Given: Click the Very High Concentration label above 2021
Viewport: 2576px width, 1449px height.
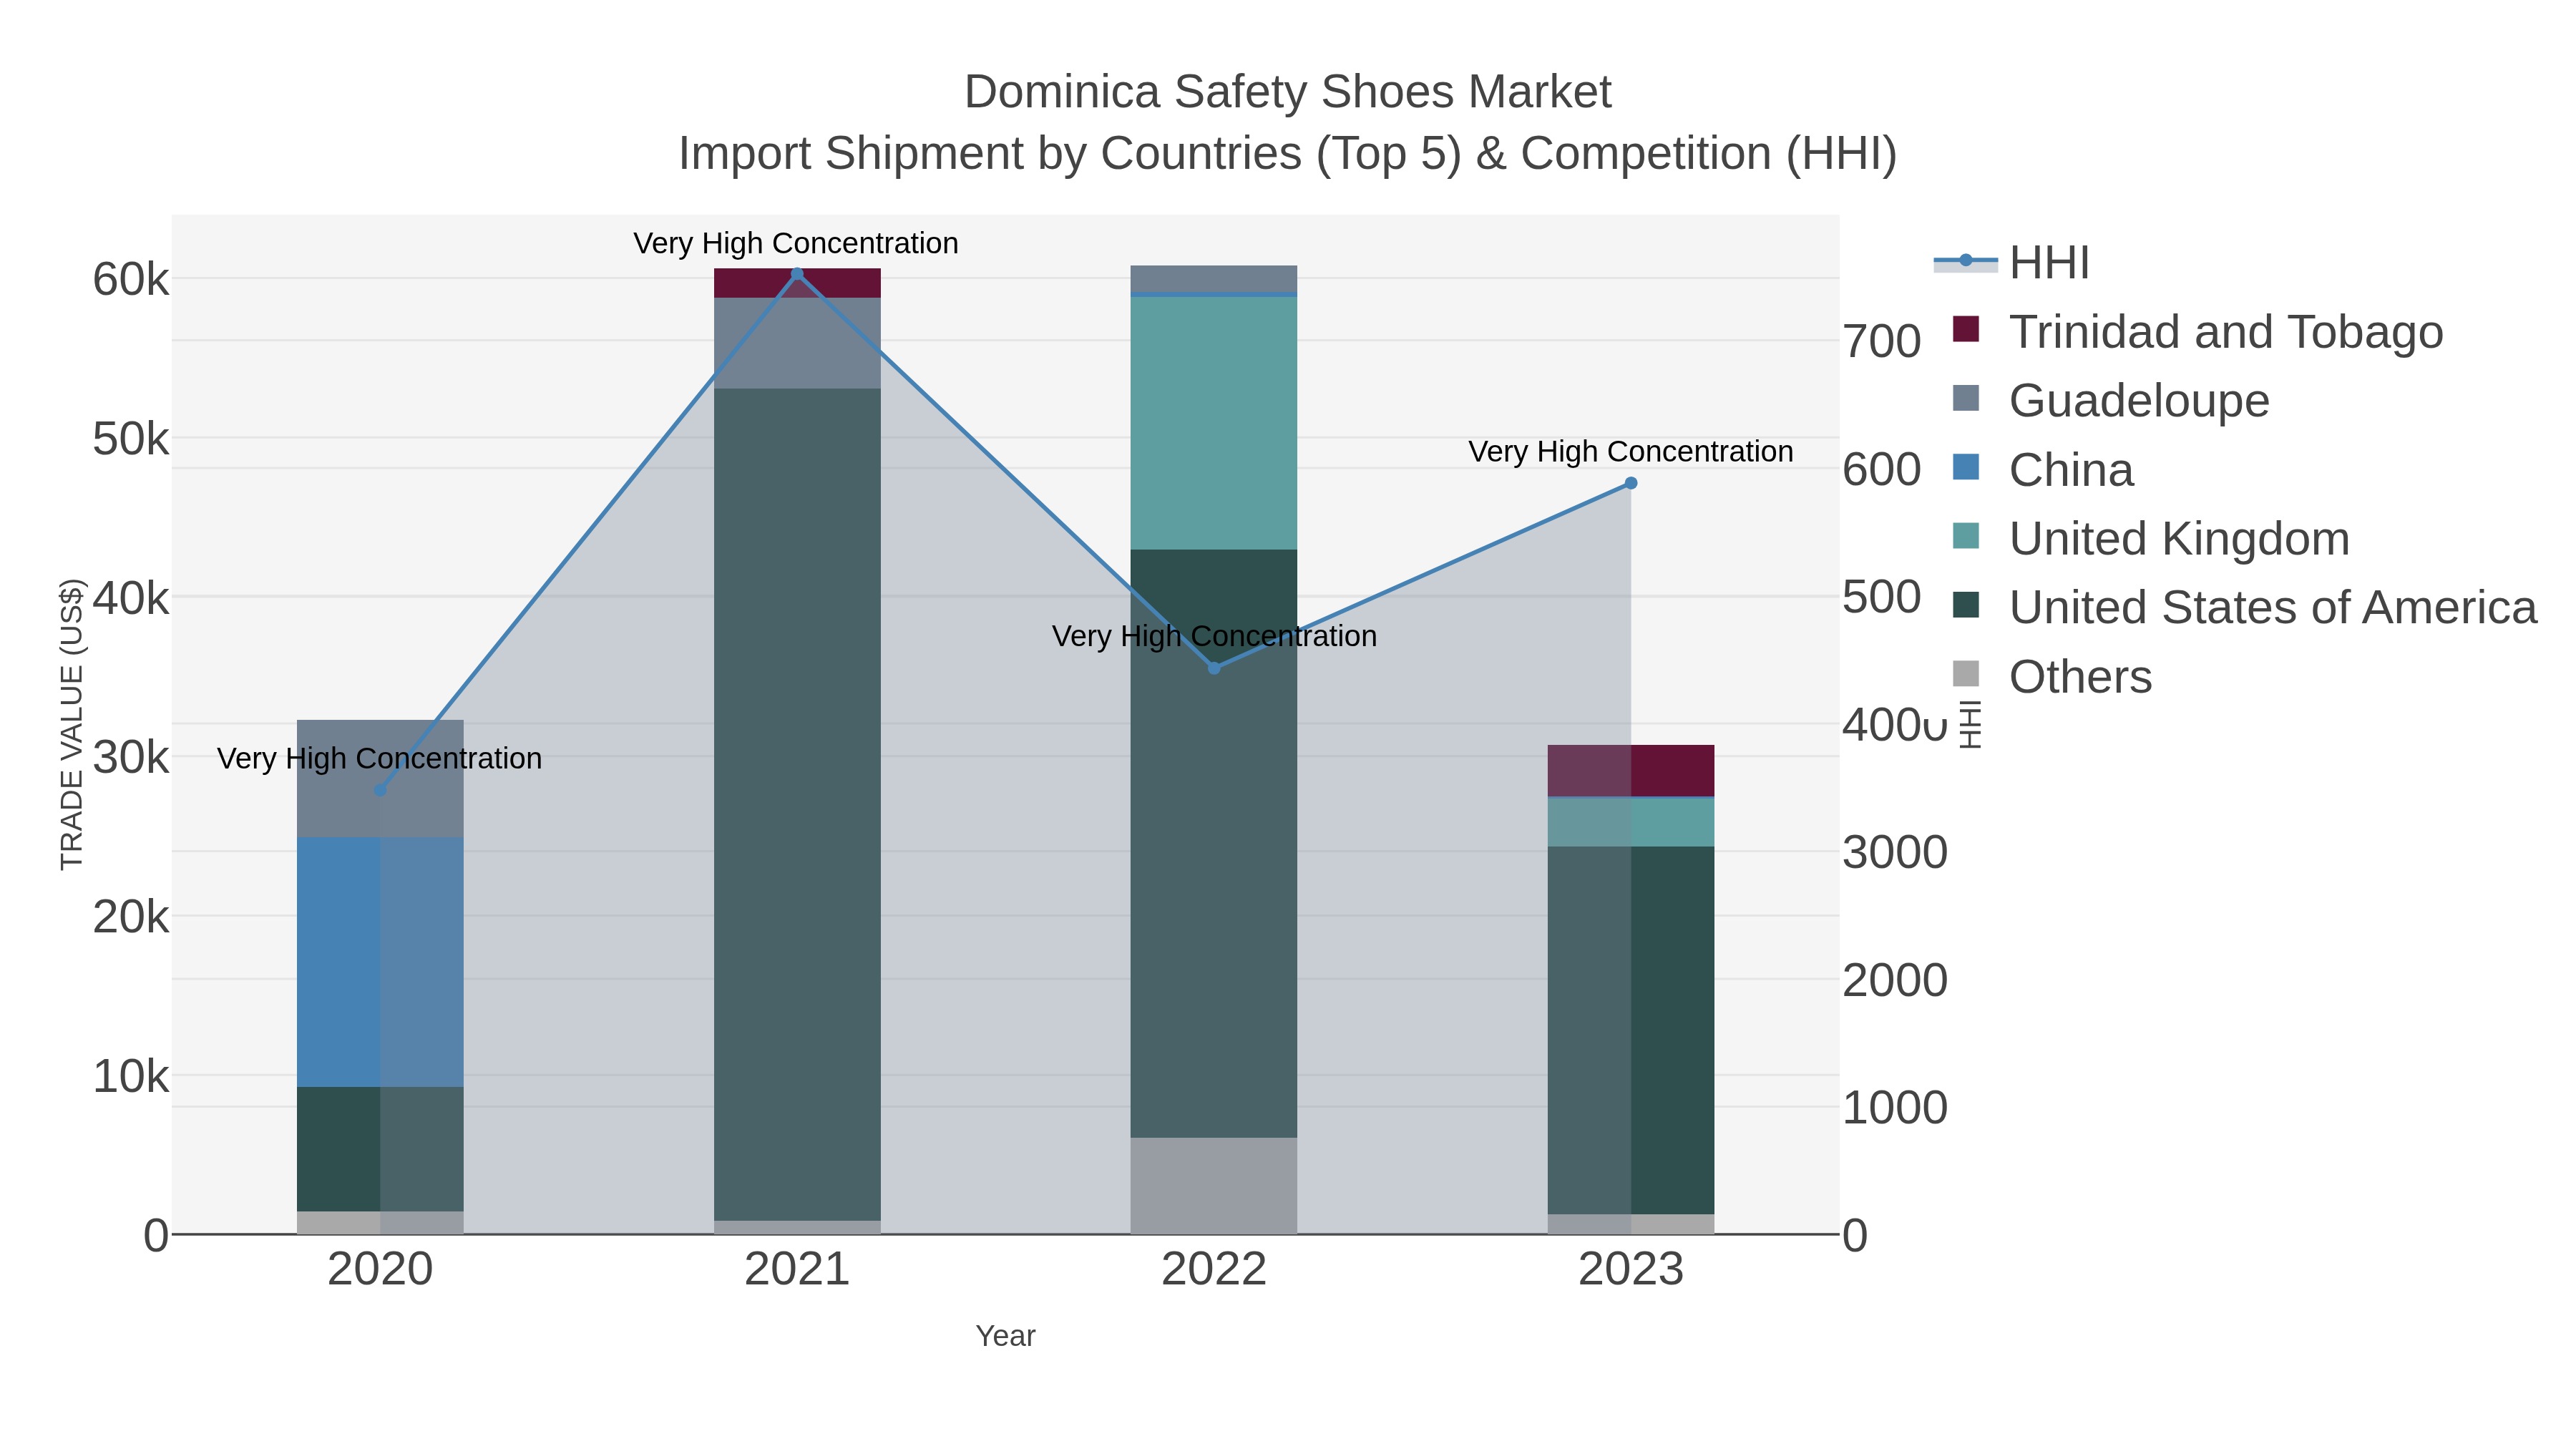Looking at the screenshot, I should pyautogui.click(x=796, y=243).
